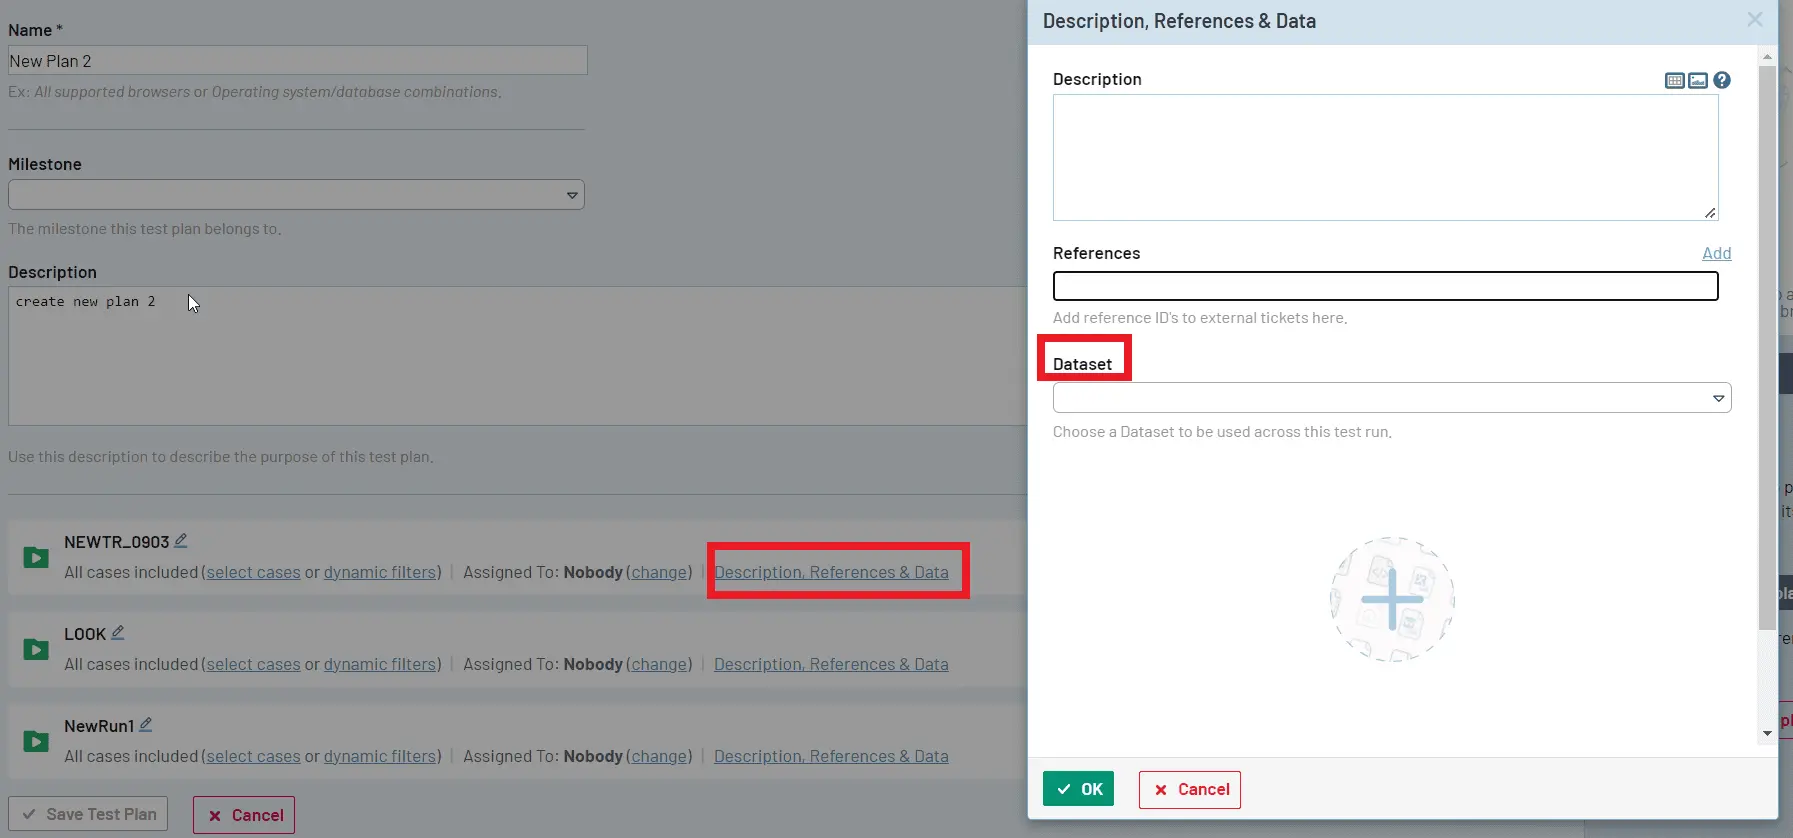Viewport: 1793px width, 838px height.
Task: Click the green run icon beside LOOK
Action: (36, 649)
